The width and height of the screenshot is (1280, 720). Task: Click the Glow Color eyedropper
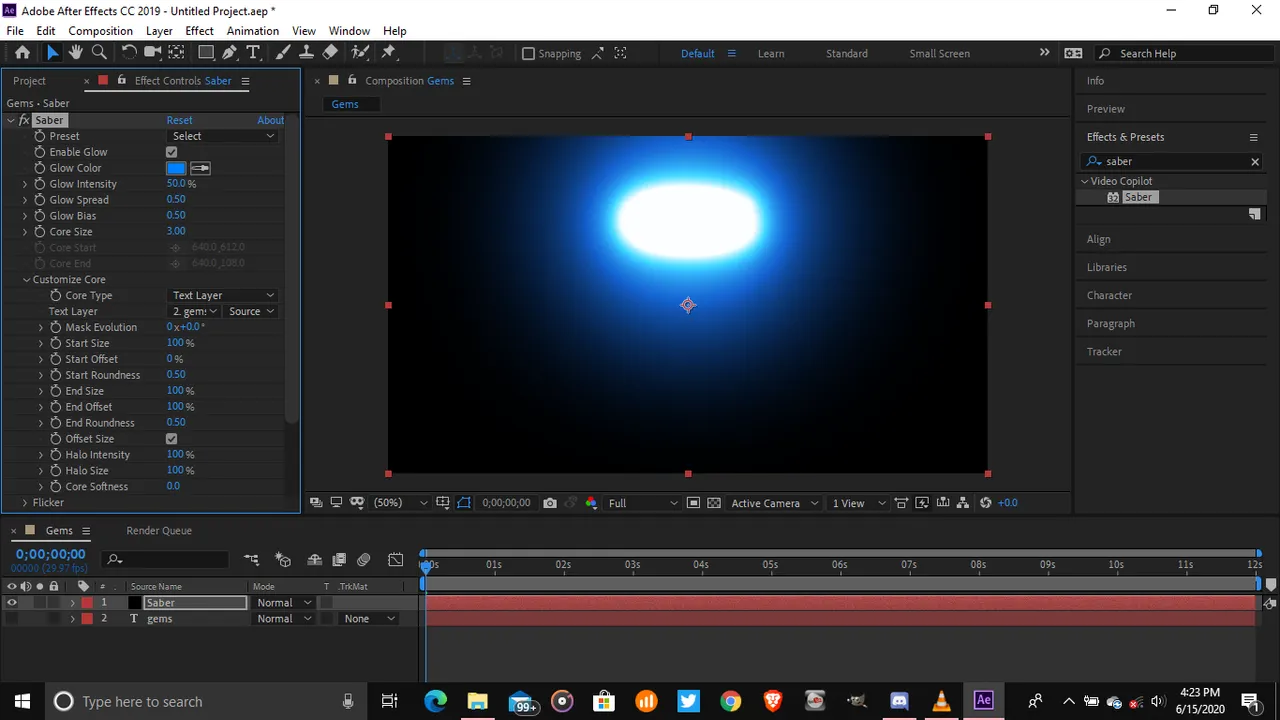point(200,168)
